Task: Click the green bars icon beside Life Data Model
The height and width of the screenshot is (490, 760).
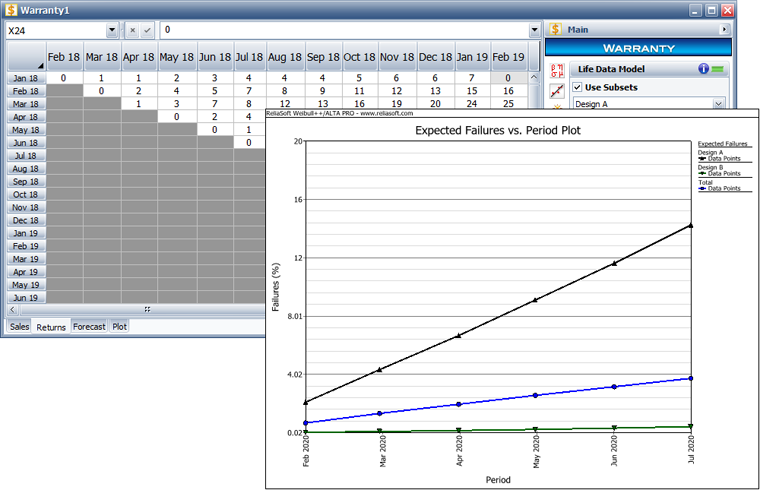Action: pos(719,69)
